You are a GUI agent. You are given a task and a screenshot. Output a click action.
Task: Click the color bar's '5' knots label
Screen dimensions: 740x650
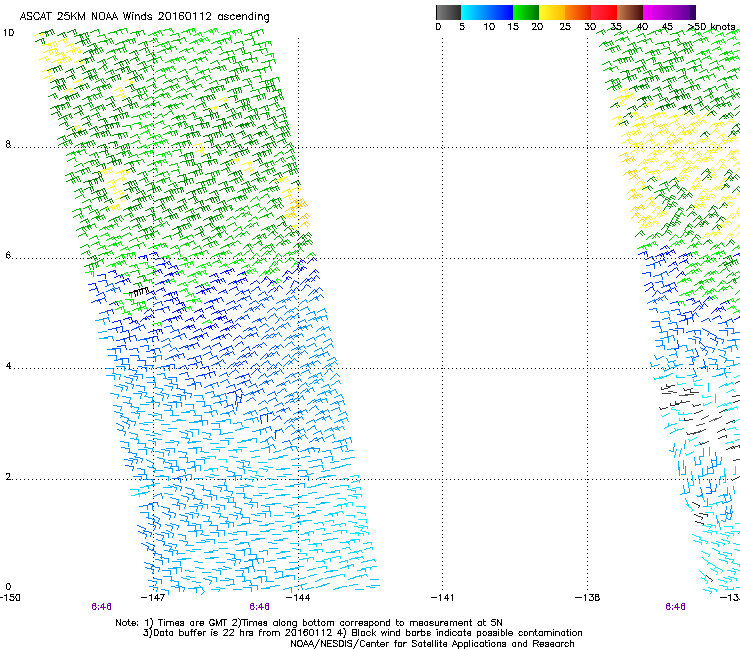tap(462, 27)
